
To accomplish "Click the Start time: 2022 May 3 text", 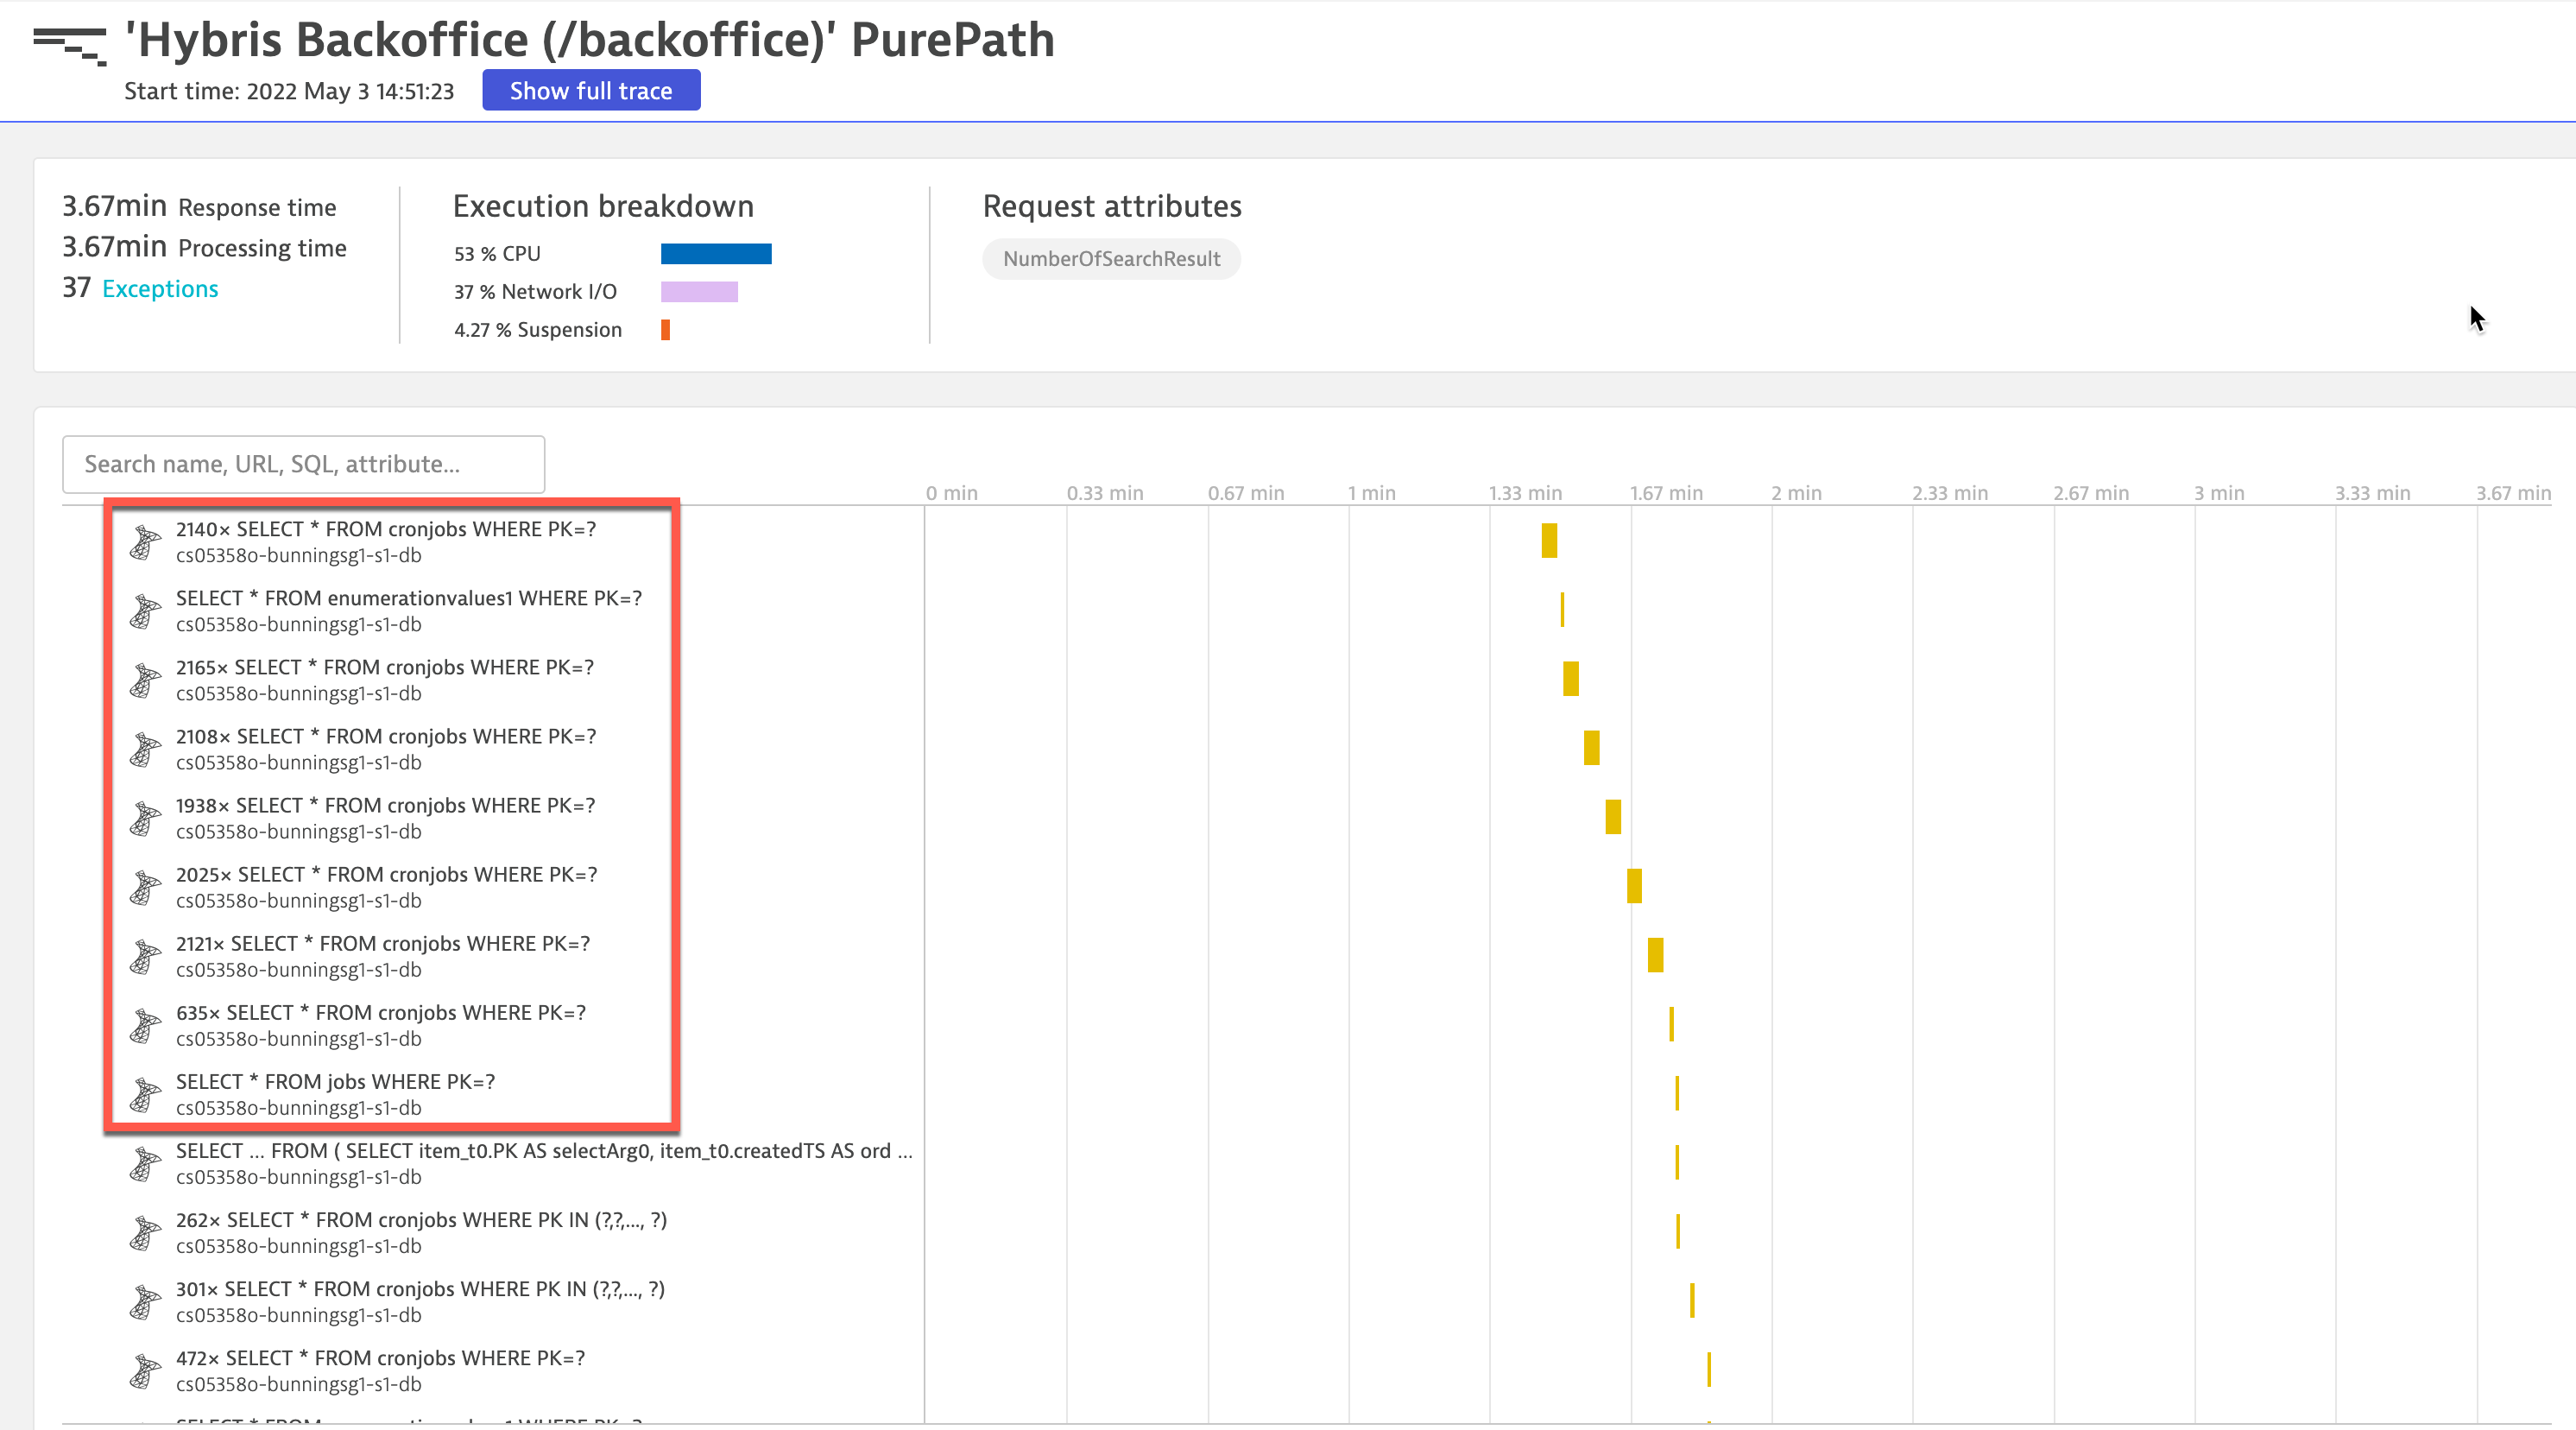I will tap(289, 91).
